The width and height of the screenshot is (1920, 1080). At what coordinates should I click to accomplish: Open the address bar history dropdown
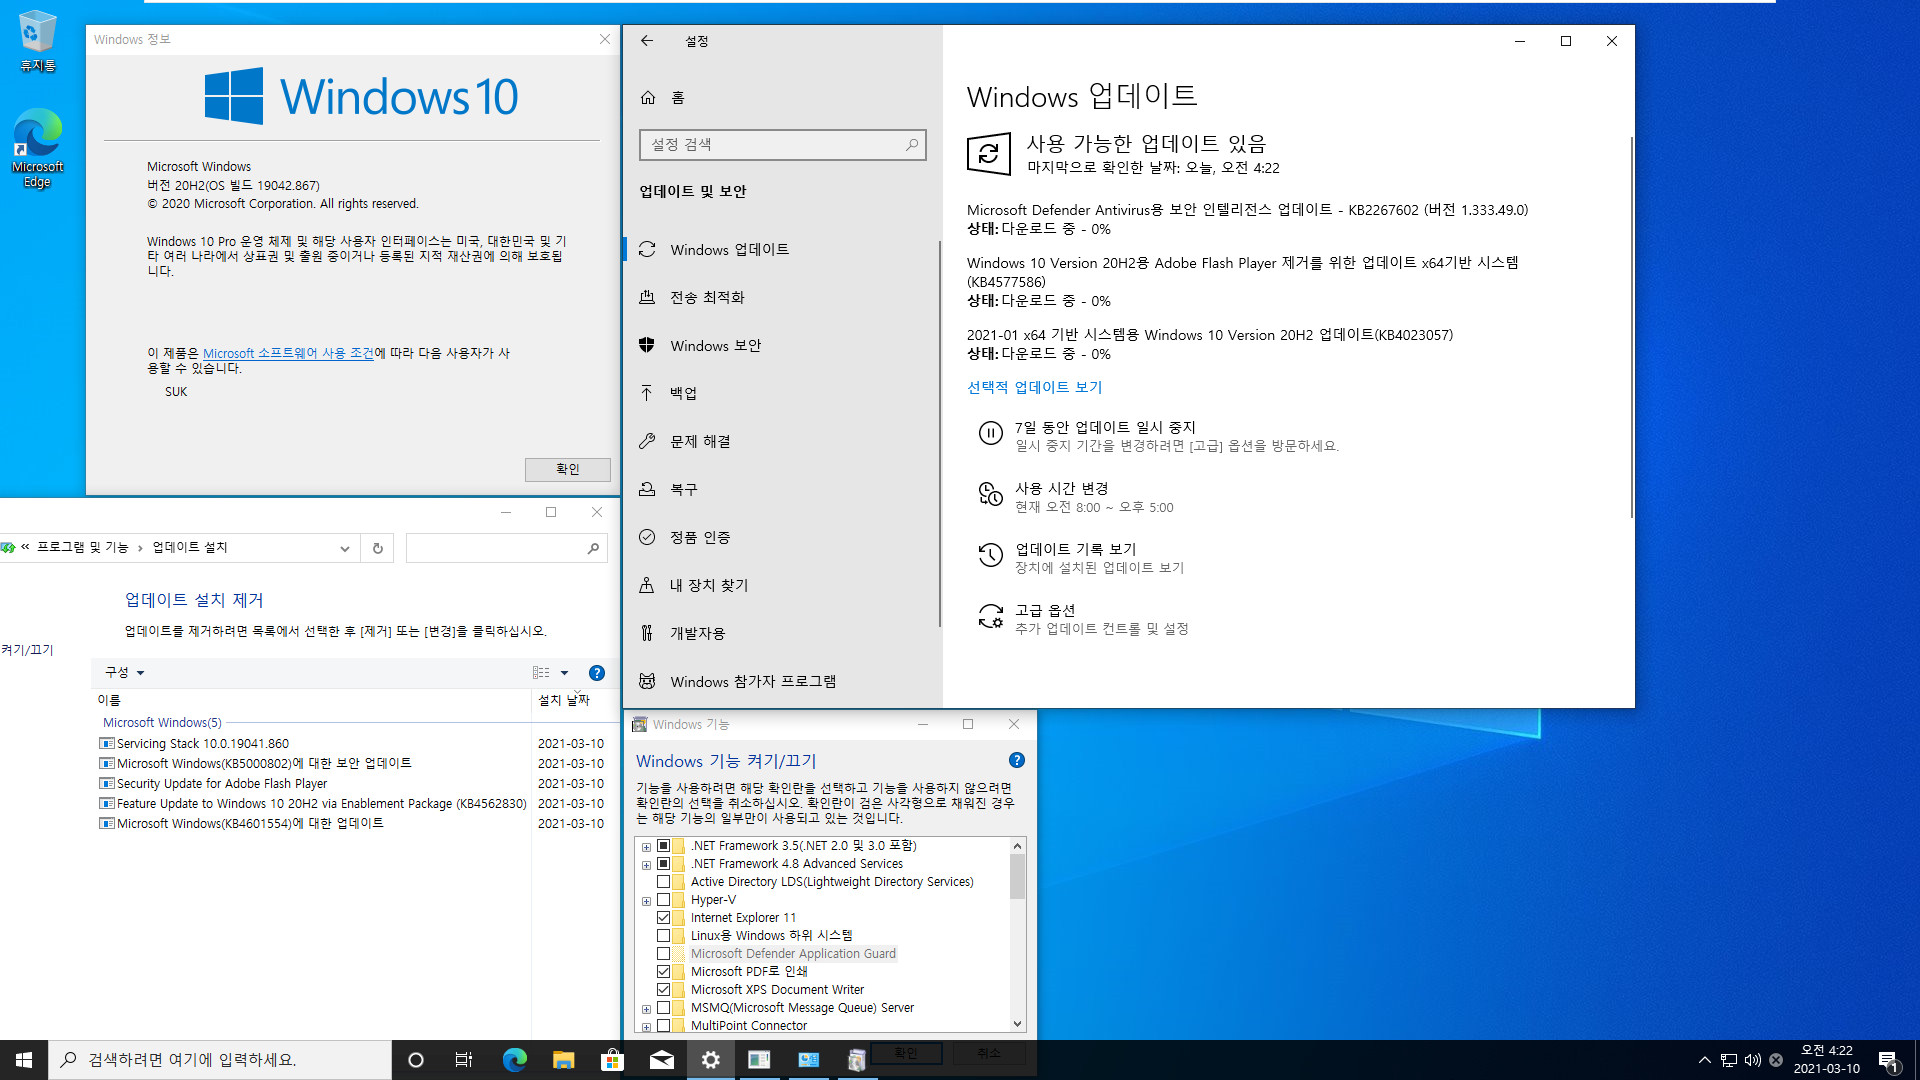click(x=344, y=548)
